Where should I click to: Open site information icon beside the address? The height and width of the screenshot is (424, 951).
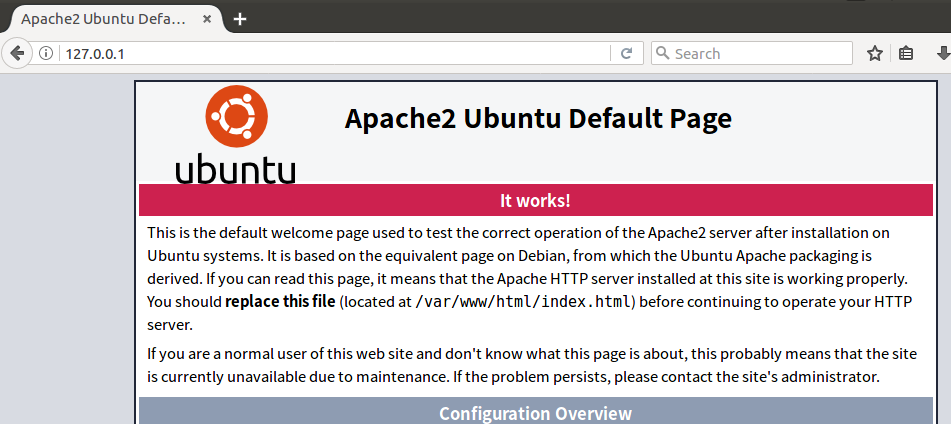[x=45, y=54]
